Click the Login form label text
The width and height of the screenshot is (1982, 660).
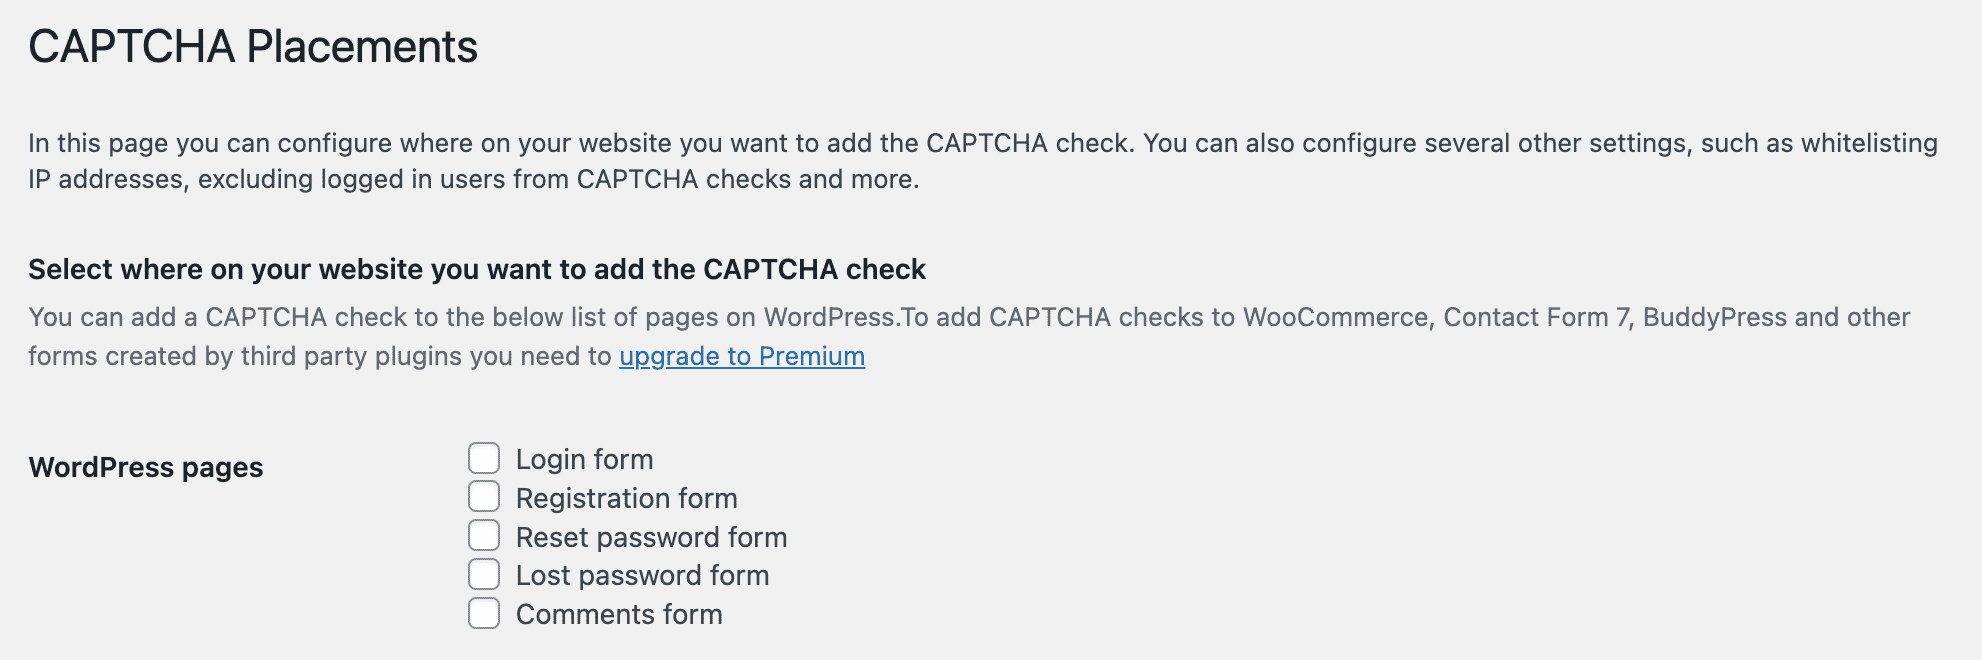tap(583, 458)
